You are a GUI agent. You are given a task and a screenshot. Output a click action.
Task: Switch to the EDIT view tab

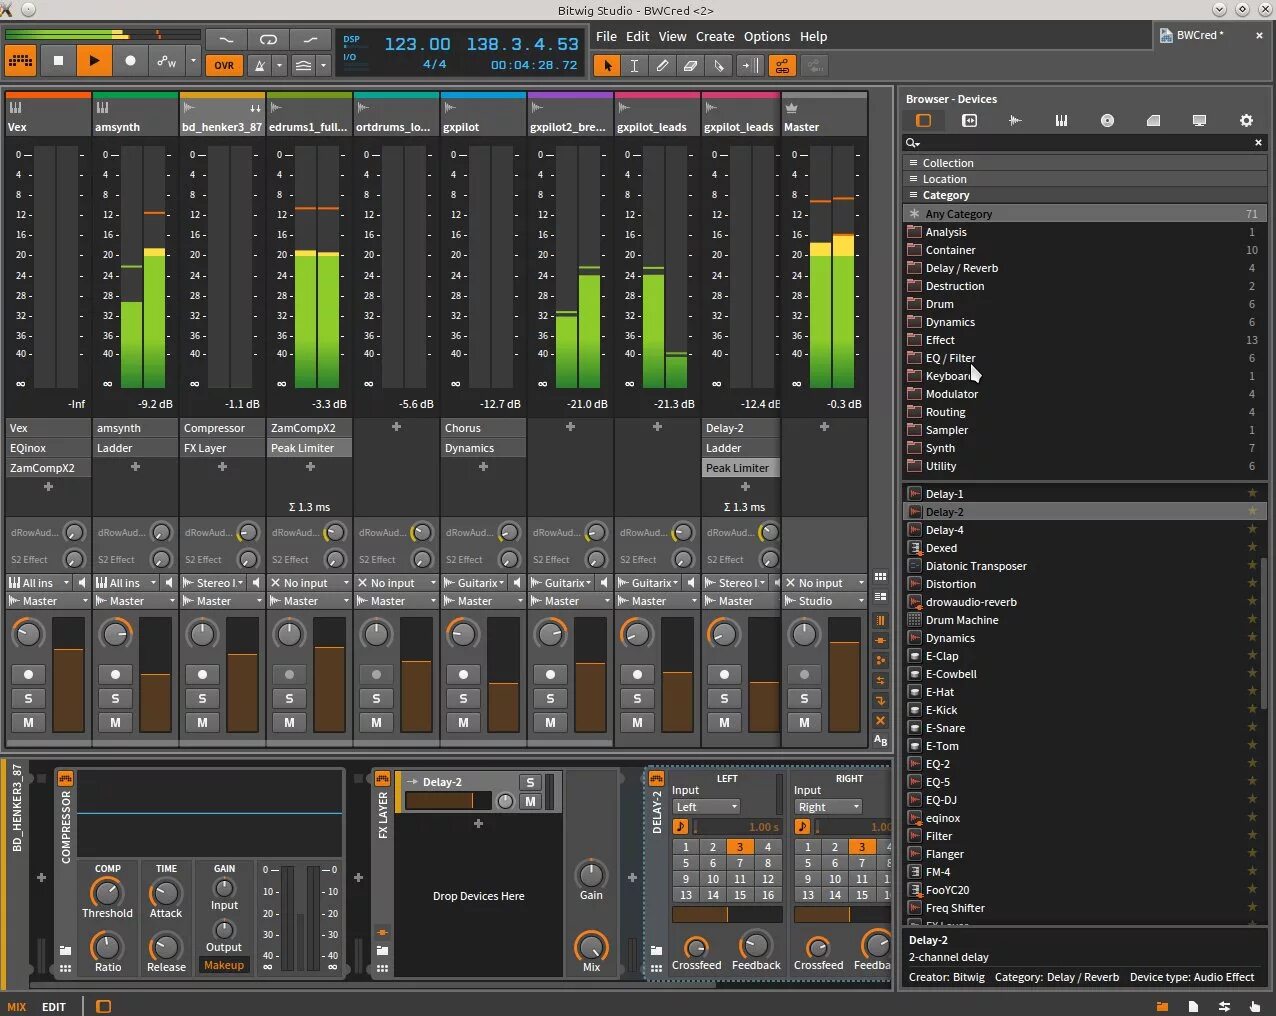(54, 1007)
